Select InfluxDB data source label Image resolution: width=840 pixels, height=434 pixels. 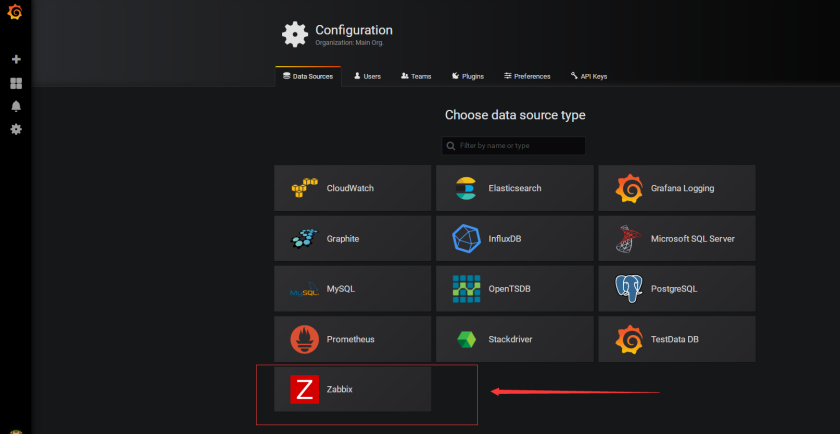505,238
